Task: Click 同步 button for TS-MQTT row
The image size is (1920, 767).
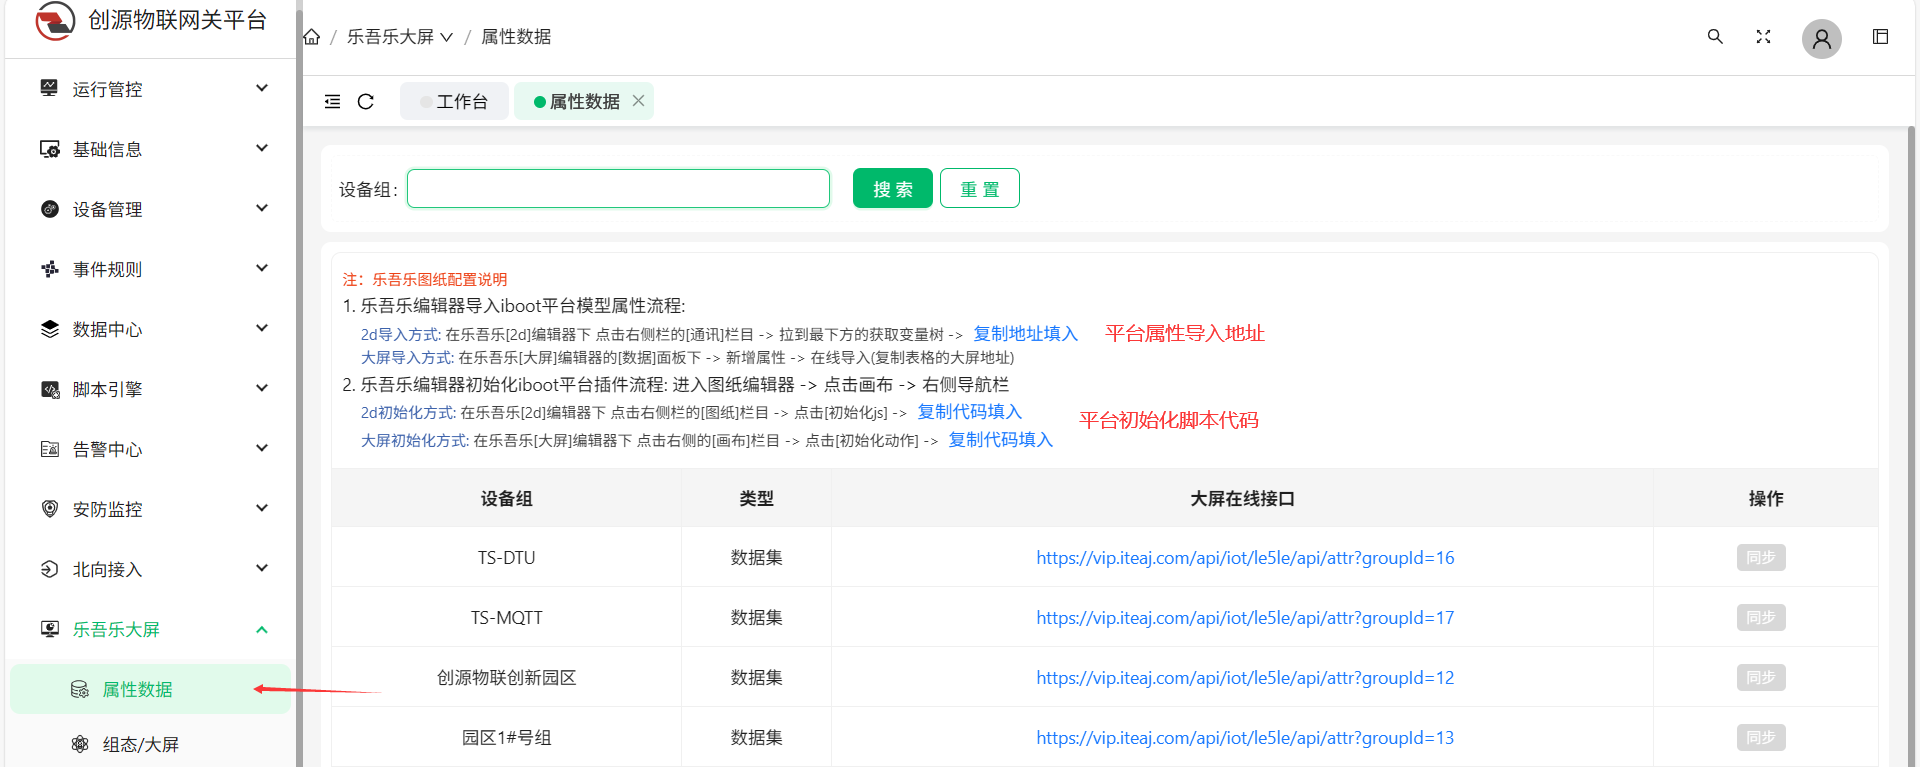Action: click(x=1760, y=618)
